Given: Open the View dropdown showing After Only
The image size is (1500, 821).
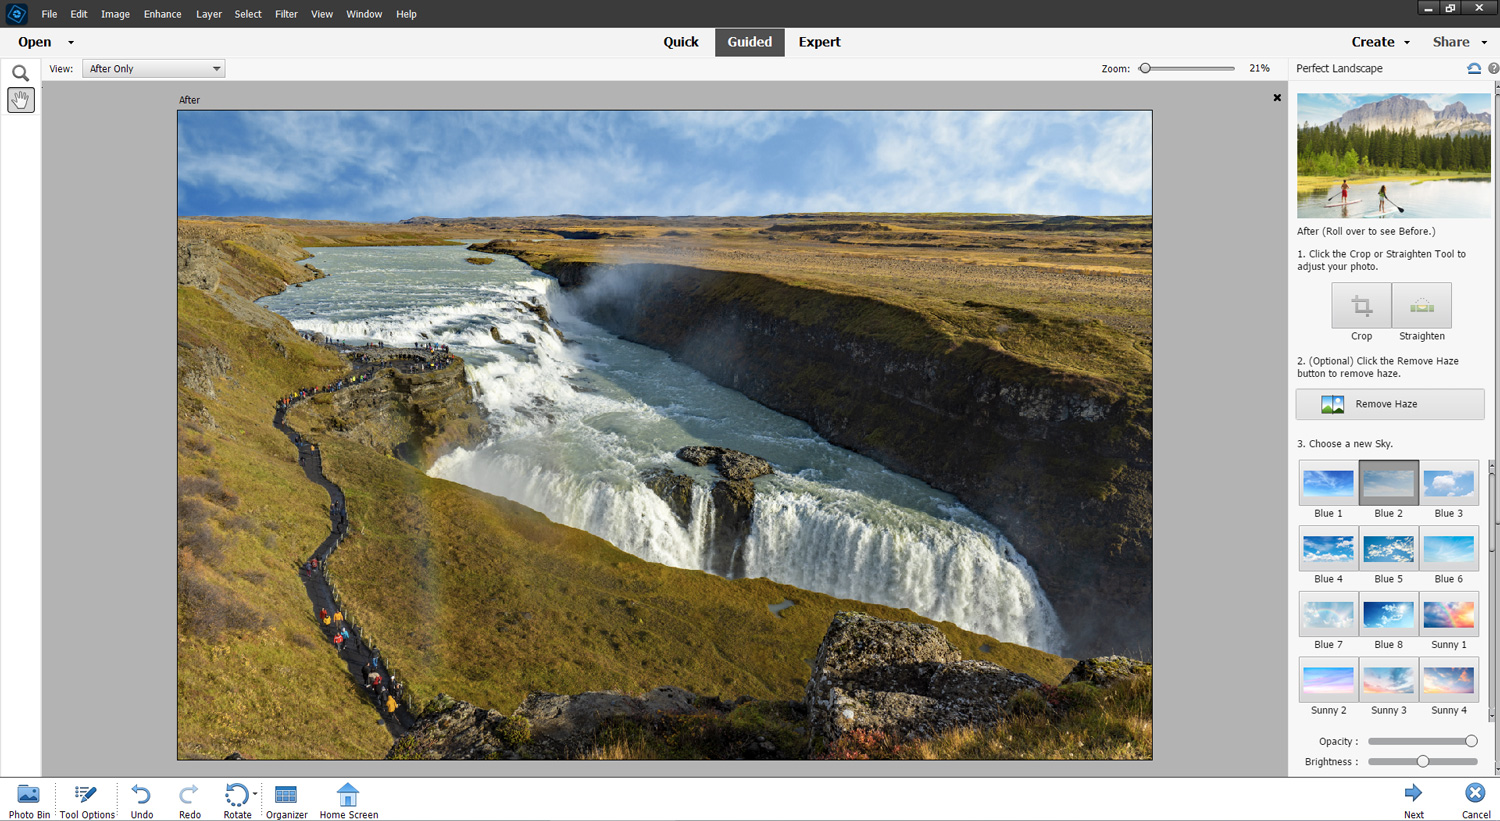Looking at the screenshot, I should (x=152, y=68).
